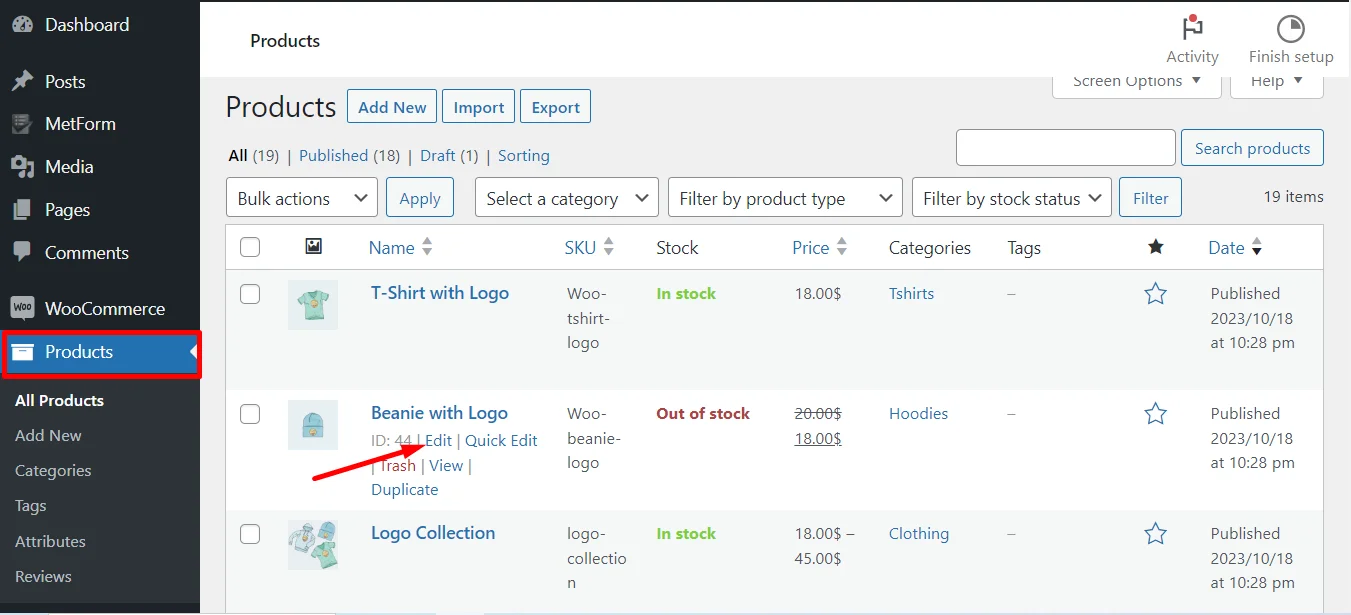Viewport: 1351px width, 615px height.
Task: Open the Categories submenu item
Action: [x=53, y=470]
